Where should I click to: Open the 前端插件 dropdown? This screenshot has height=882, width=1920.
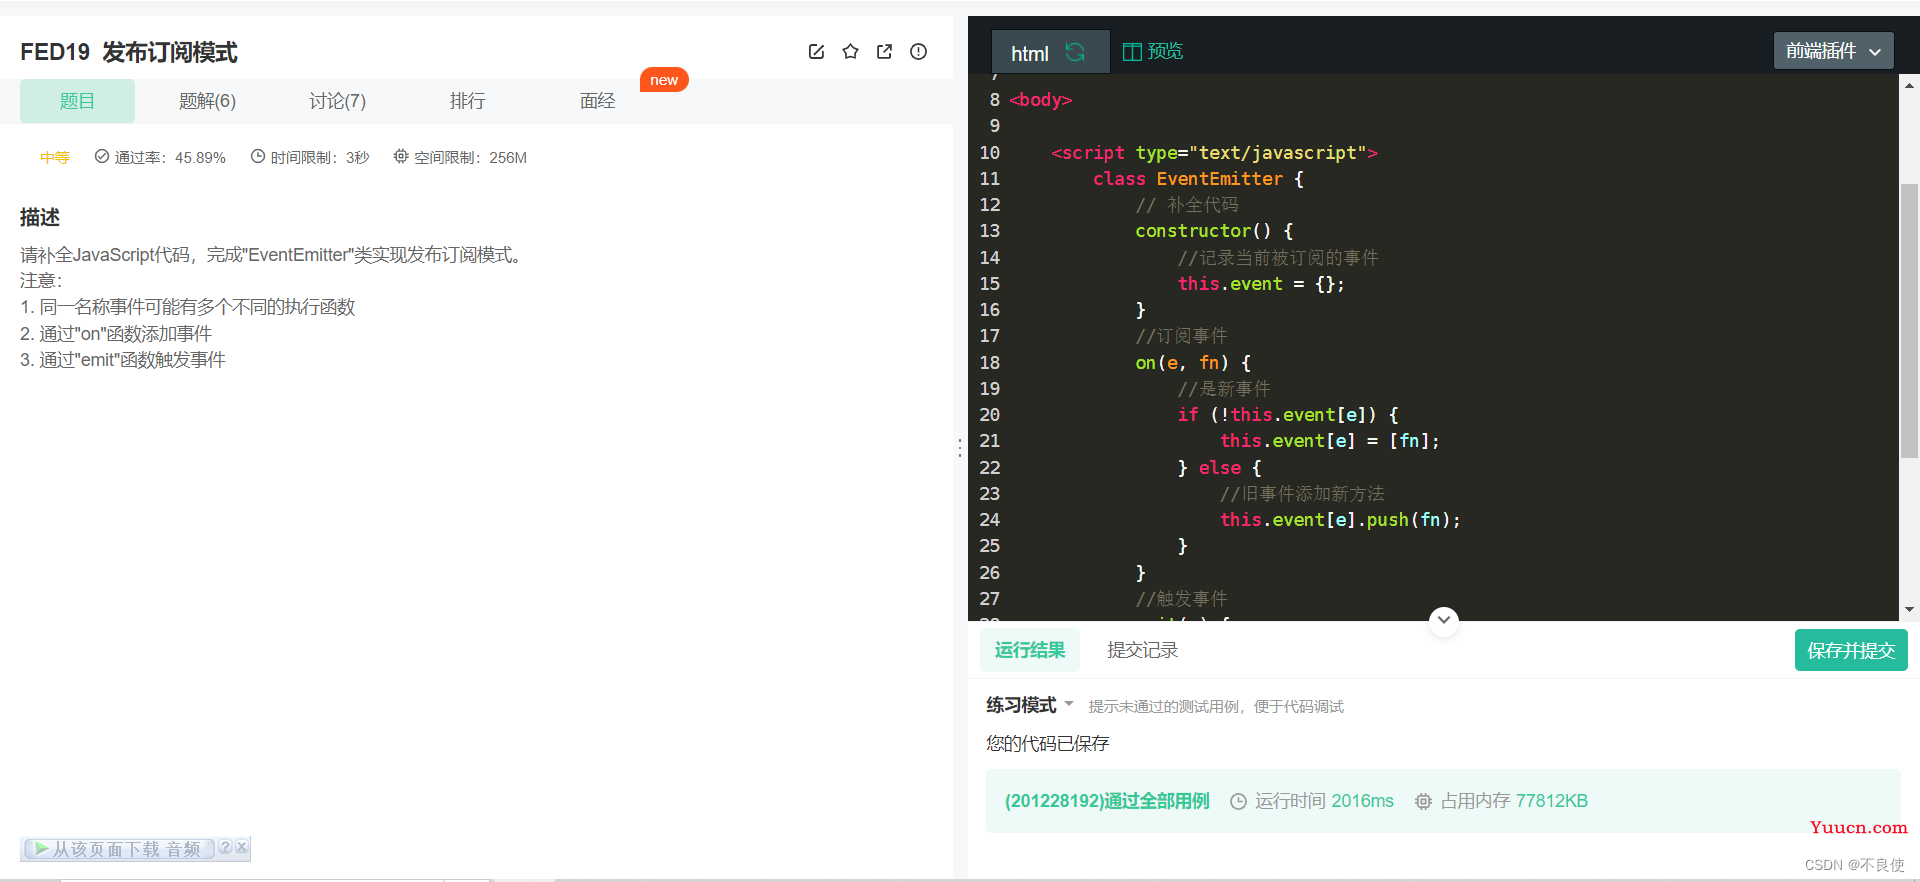pos(1834,51)
